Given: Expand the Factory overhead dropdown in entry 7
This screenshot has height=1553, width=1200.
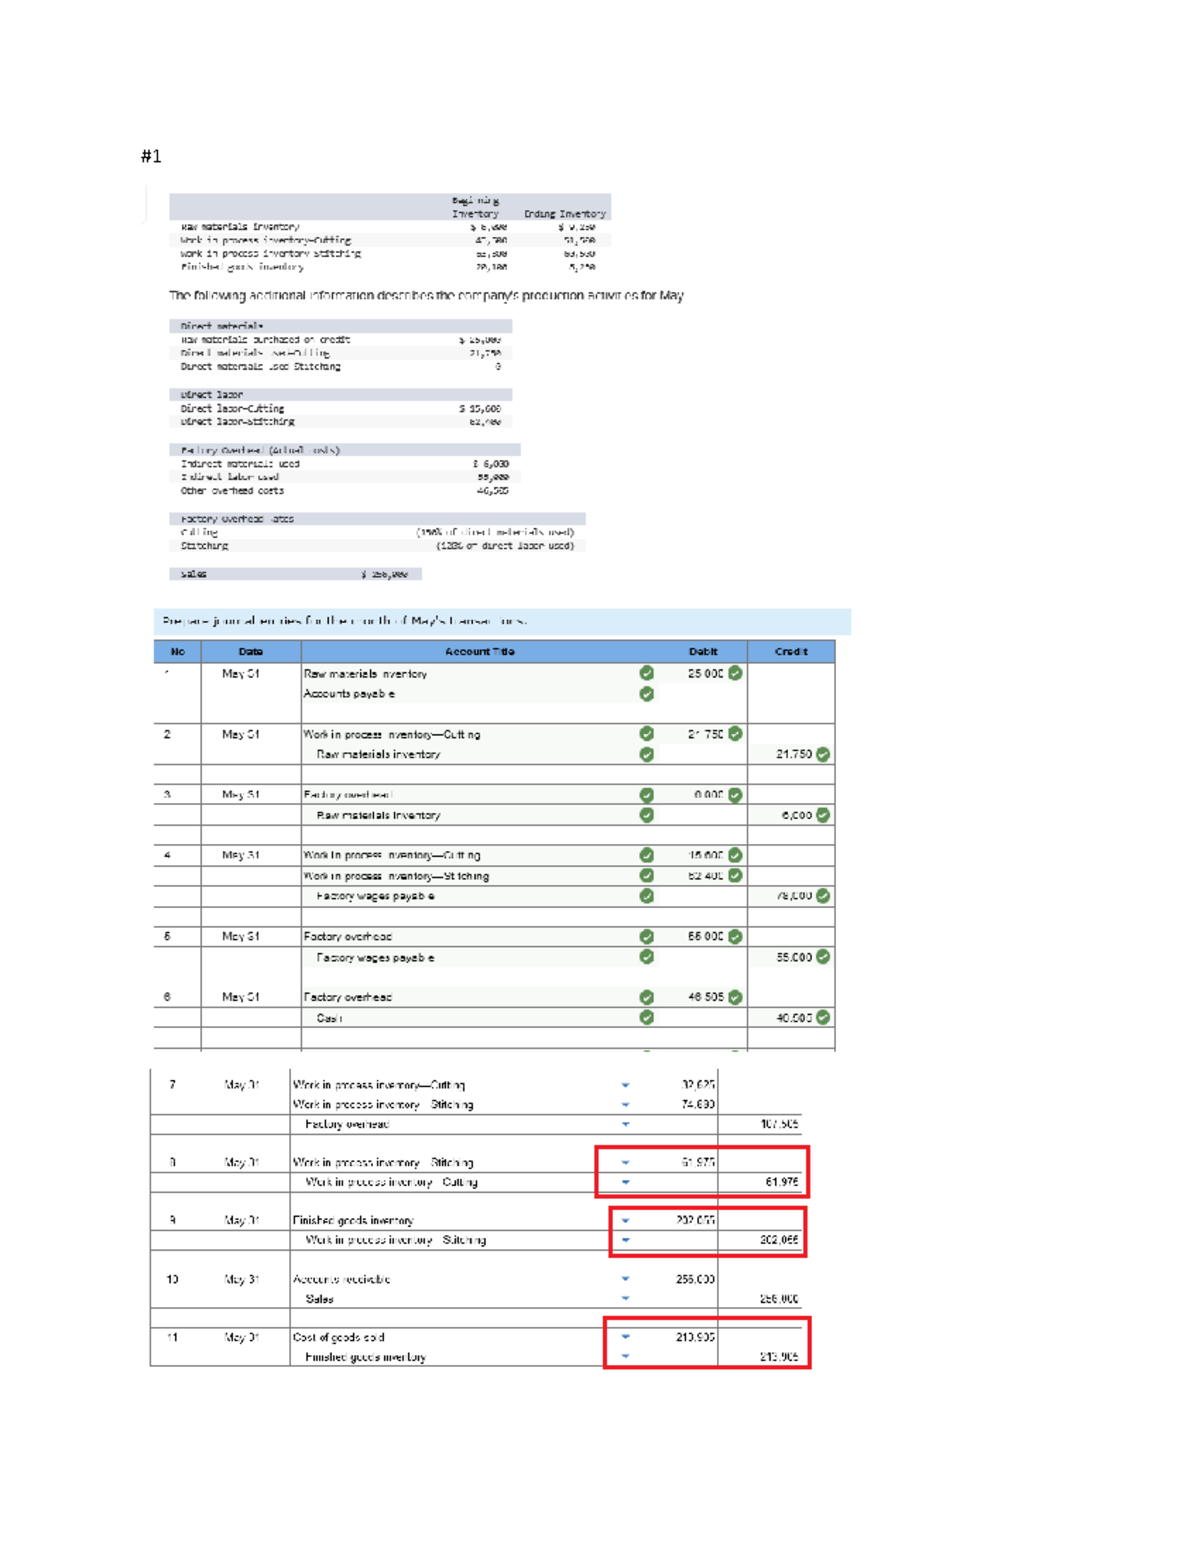Looking at the screenshot, I should tap(625, 1125).
